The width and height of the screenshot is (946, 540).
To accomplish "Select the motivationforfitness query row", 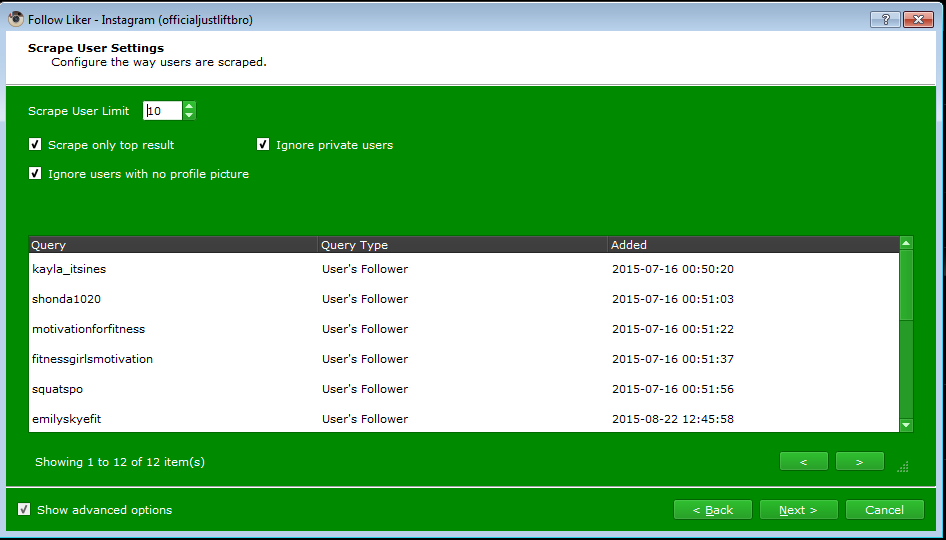I will [463, 329].
